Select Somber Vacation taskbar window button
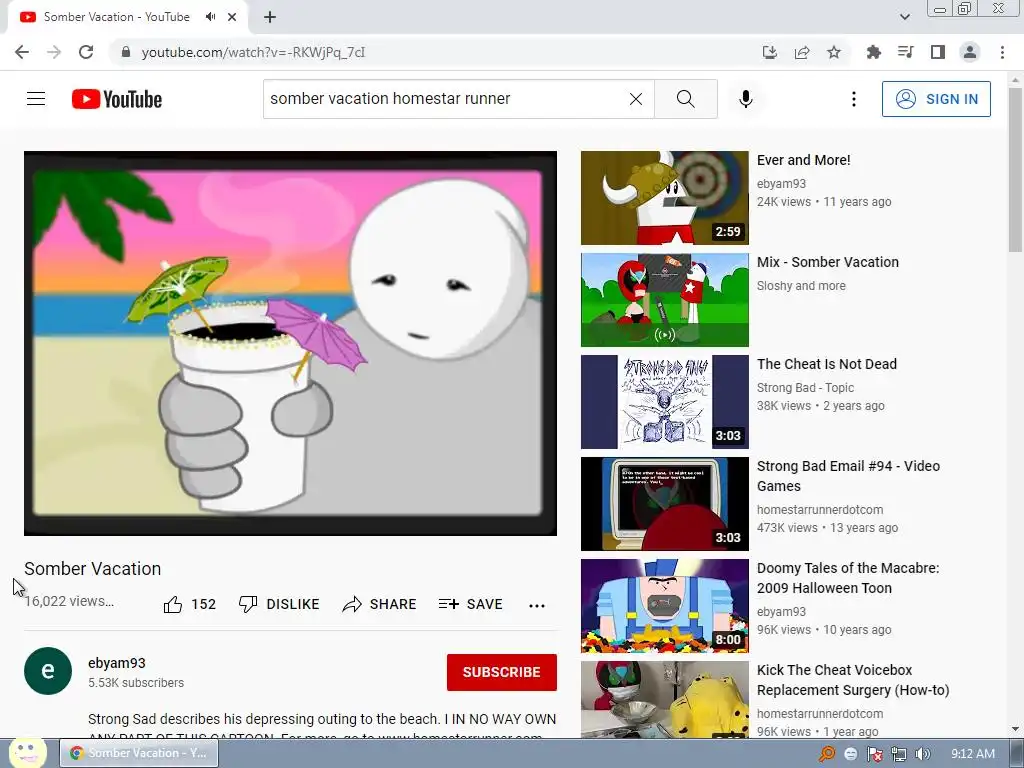The image size is (1024, 768). [x=139, y=753]
